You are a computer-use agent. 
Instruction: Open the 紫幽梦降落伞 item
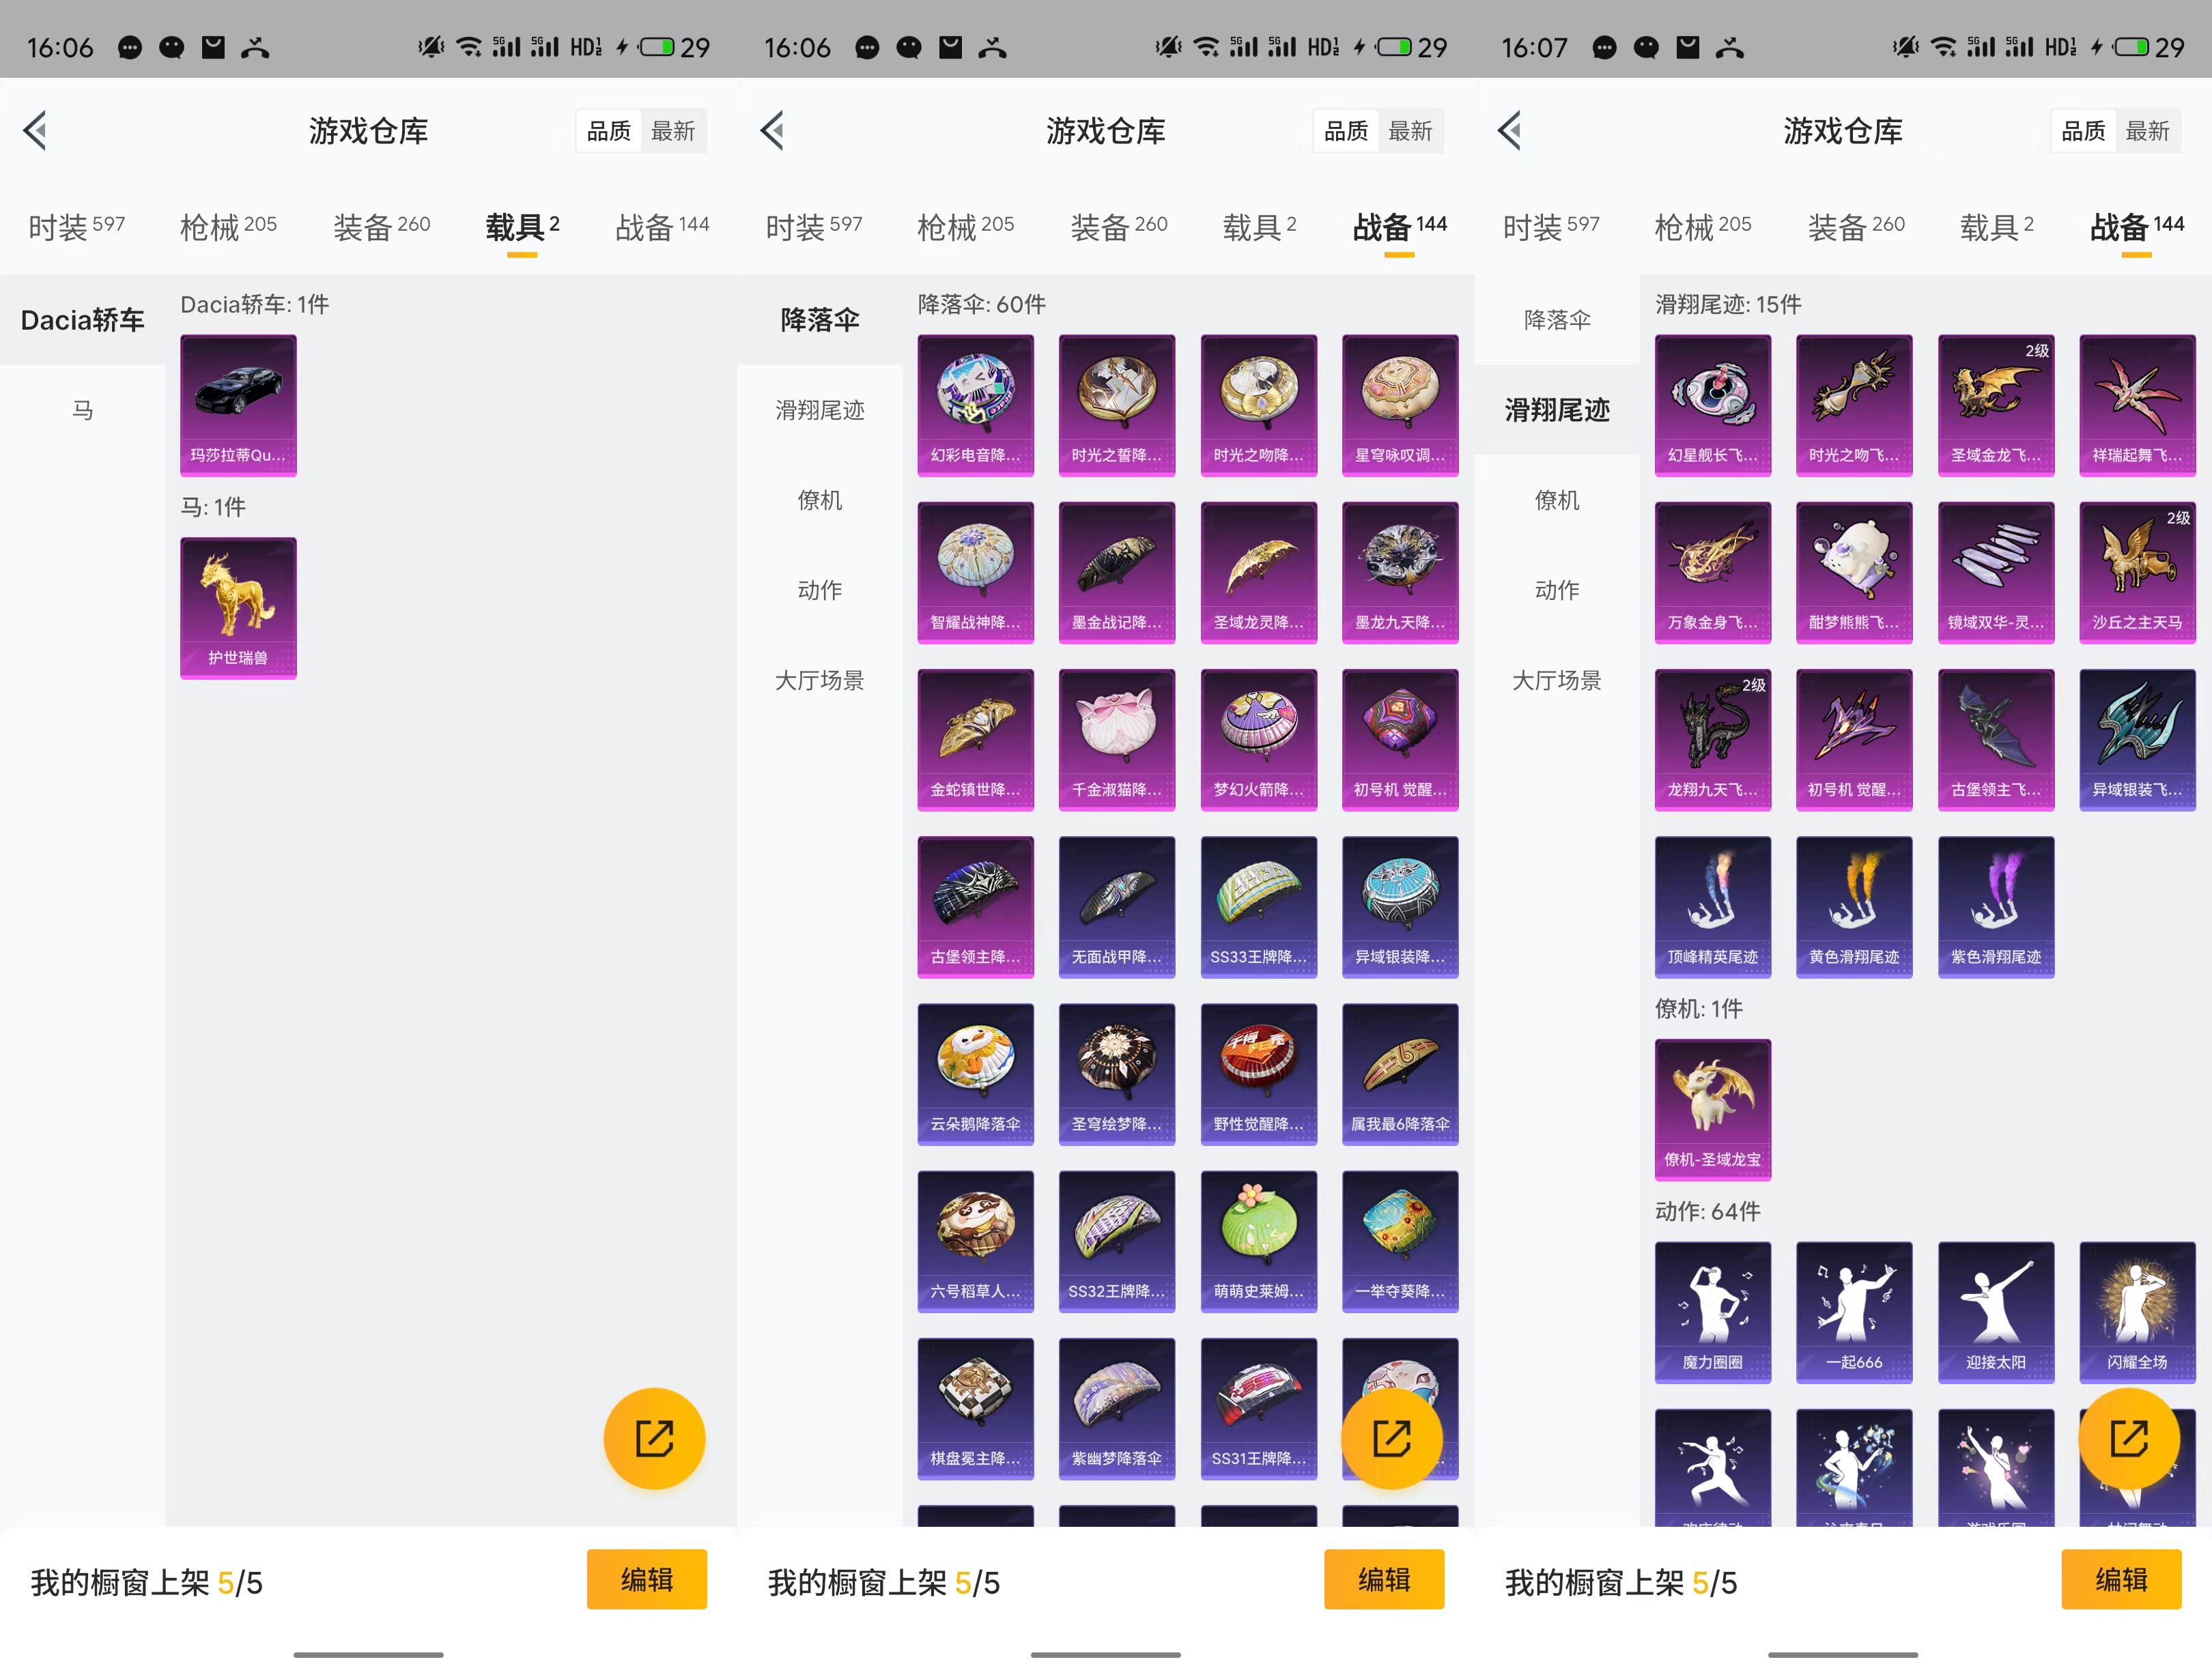click(1117, 1408)
